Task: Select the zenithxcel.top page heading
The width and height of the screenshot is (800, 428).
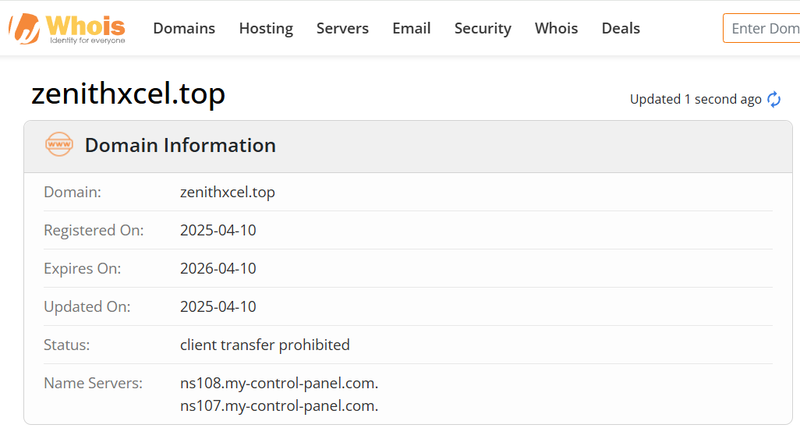Action: pos(128,94)
